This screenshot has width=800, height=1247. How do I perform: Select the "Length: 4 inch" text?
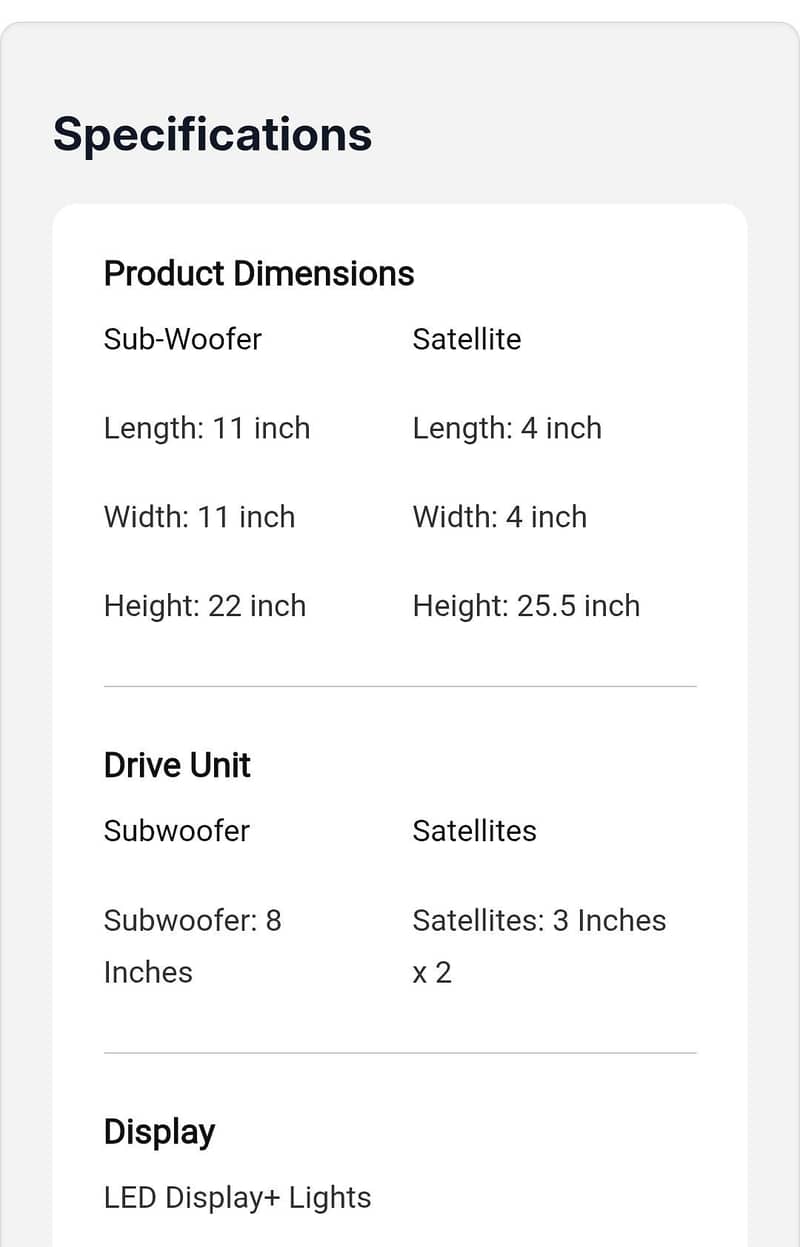point(507,428)
